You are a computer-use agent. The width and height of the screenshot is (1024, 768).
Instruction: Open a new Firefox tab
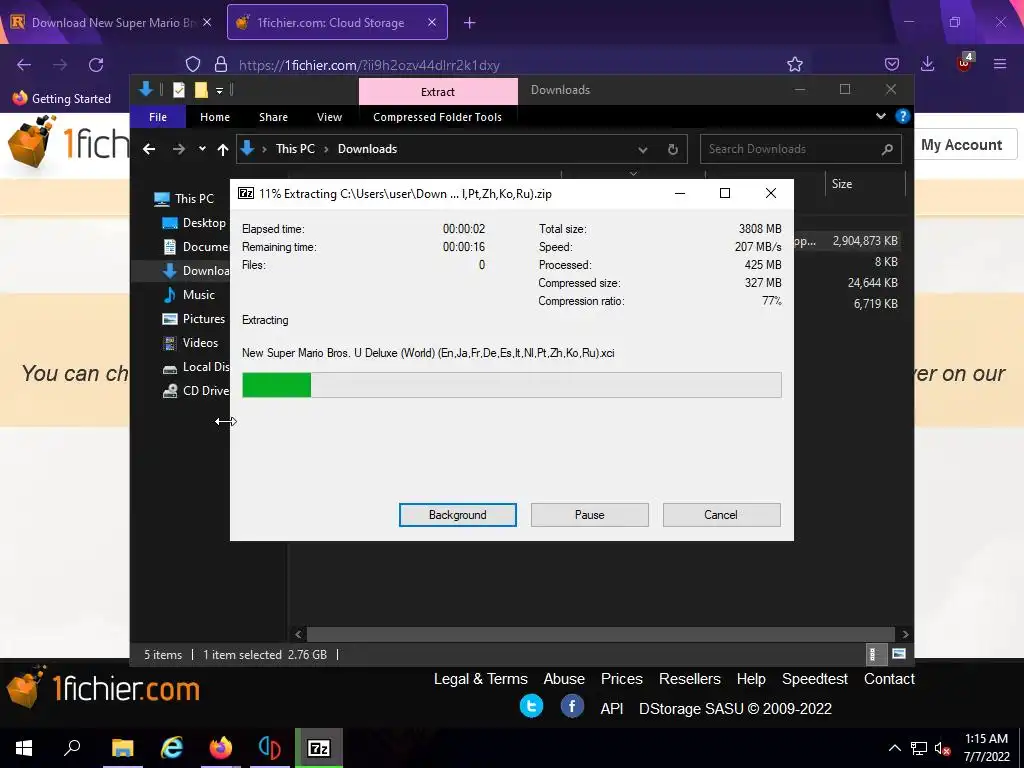pyautogui.click(x=469, y=23)
